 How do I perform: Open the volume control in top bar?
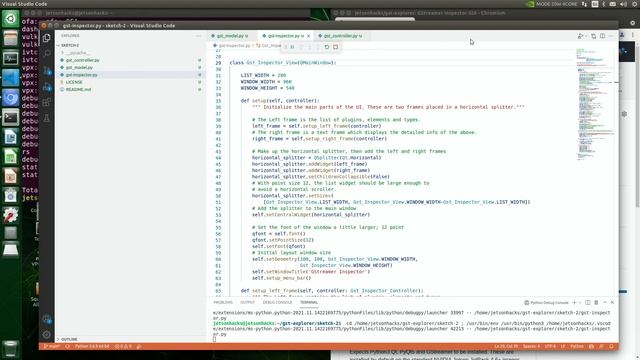[x=623, y=4]
